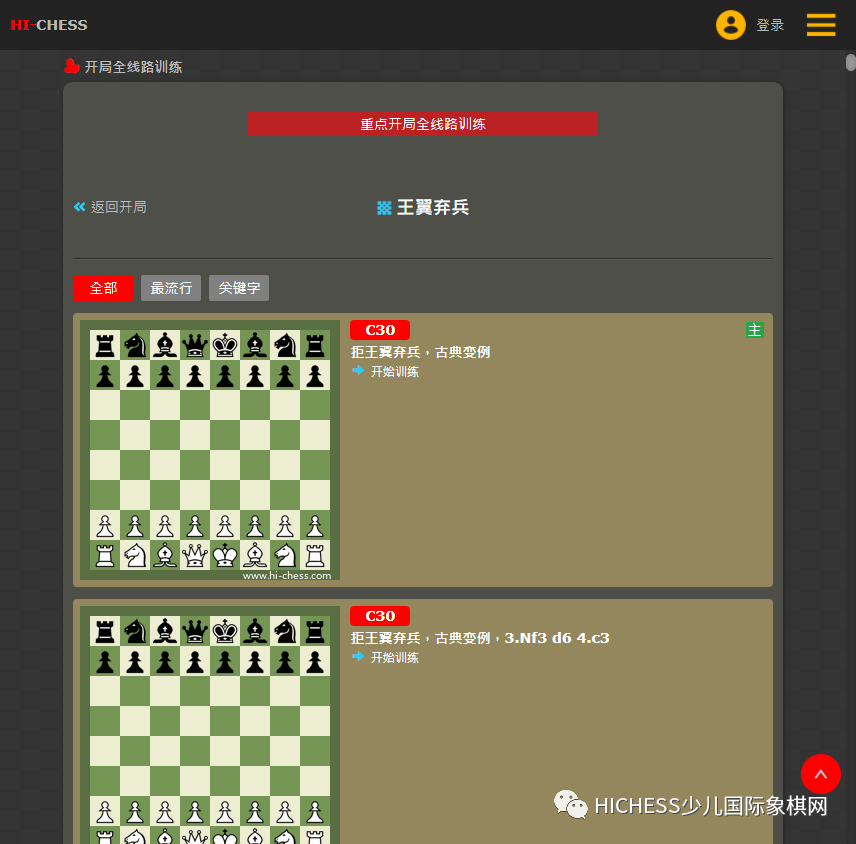Click the WeChat logo icon

pos(570,804)
